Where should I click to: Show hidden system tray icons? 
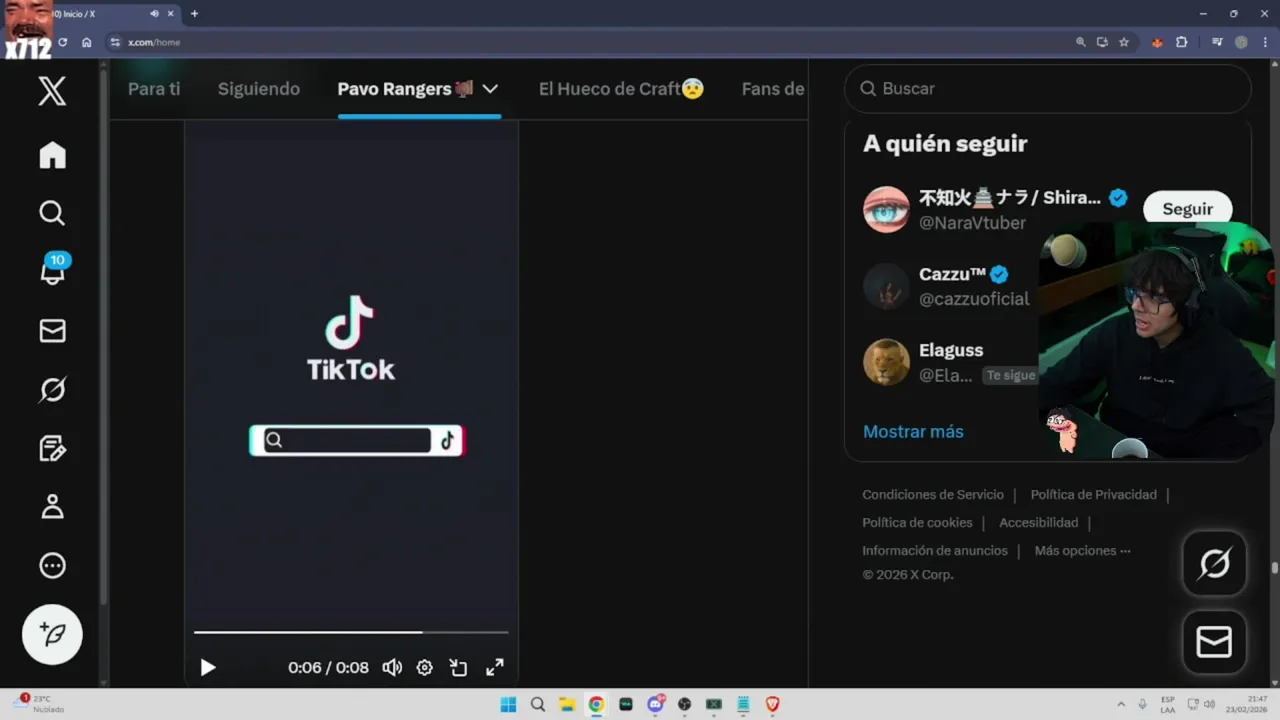pyautogui.click(x=1120, y=704)
